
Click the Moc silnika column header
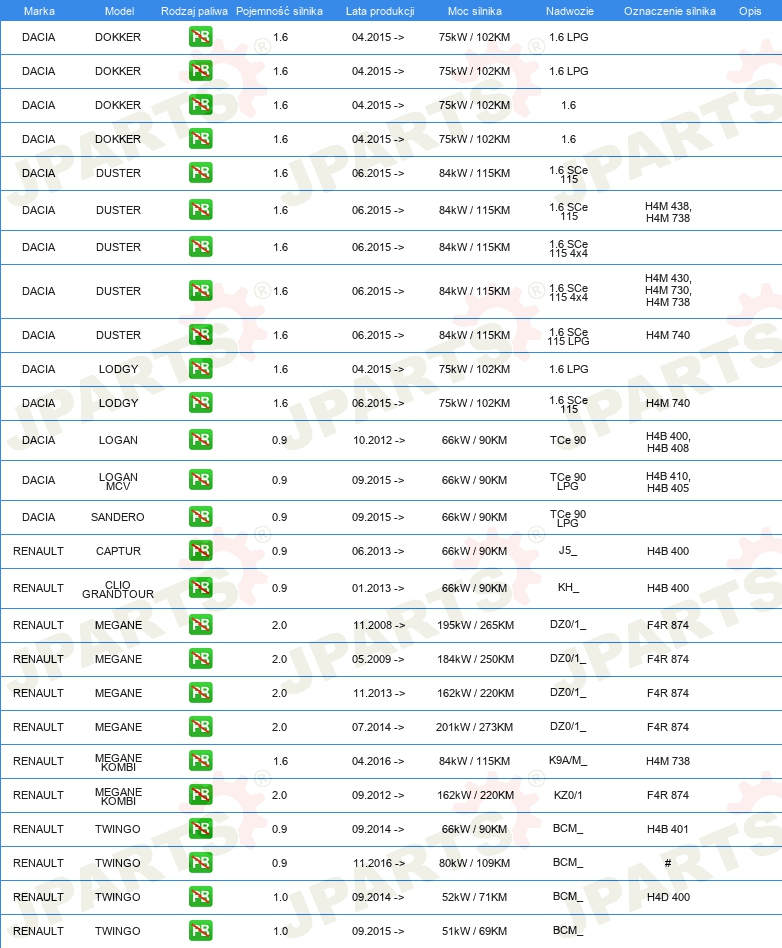[x=475, y=11]
